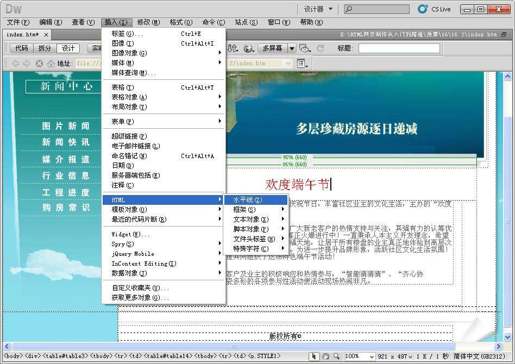Viewport: 515px width, 364px height.
Task: Expand the 布局对象 submenu
Action: coord(164,107)
